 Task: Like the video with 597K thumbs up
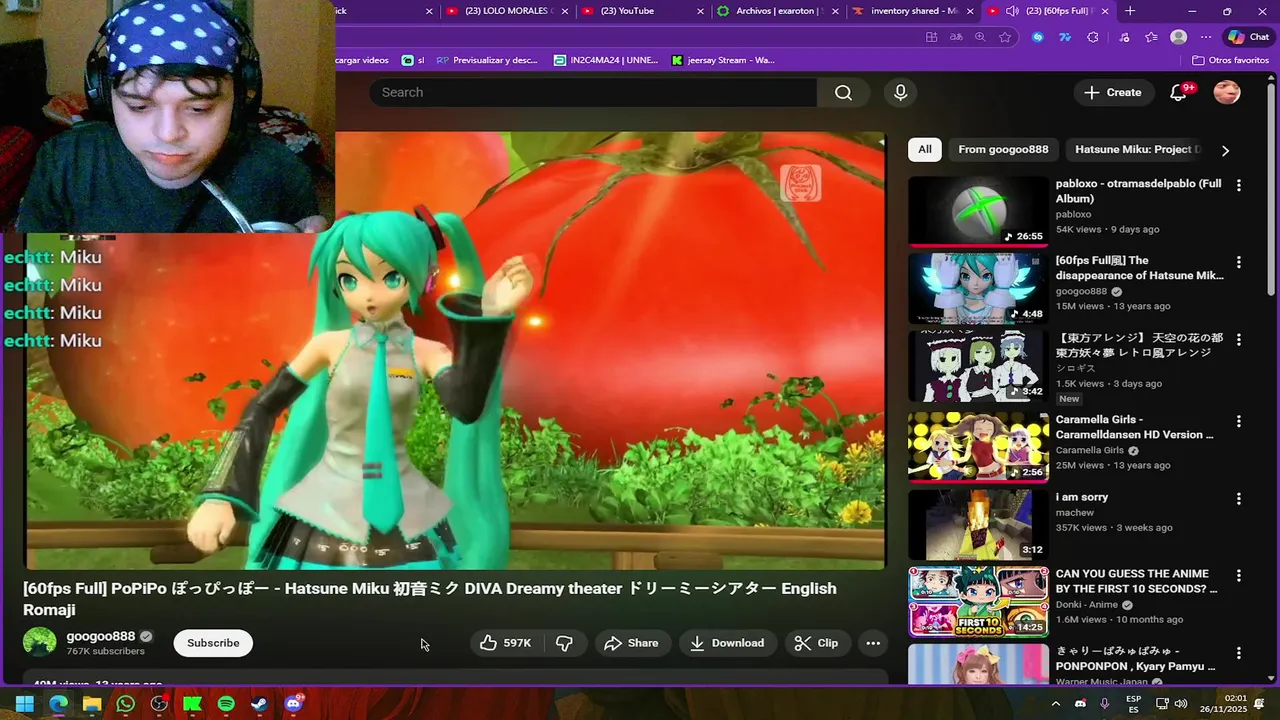click(506, 643)
